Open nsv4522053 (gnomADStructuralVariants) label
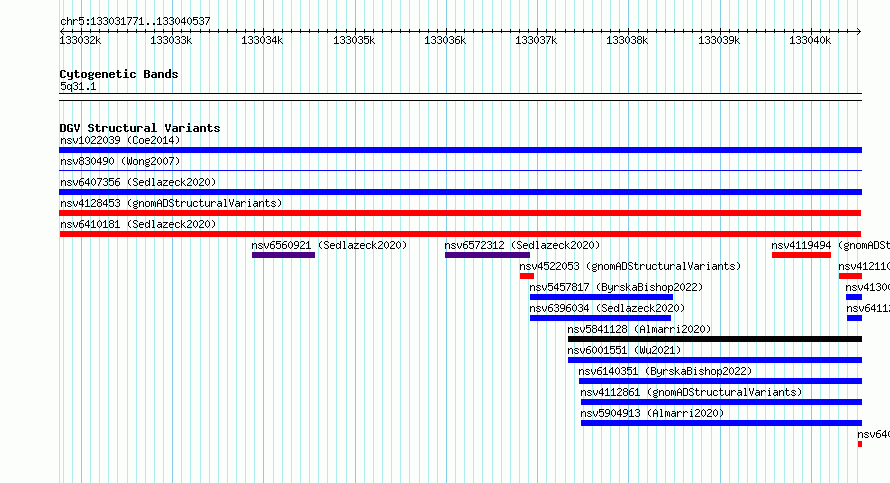Screen dimensions: 890x483 pos(630,266)
